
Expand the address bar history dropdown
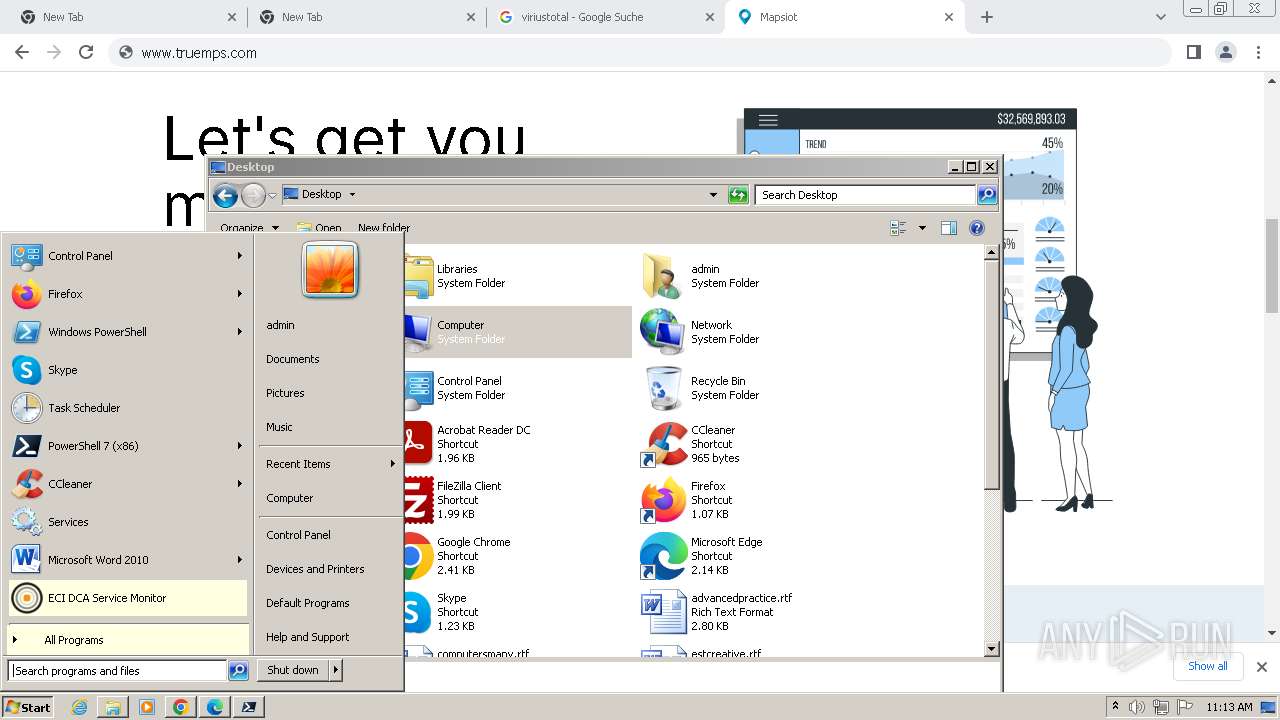pos(713,195)
